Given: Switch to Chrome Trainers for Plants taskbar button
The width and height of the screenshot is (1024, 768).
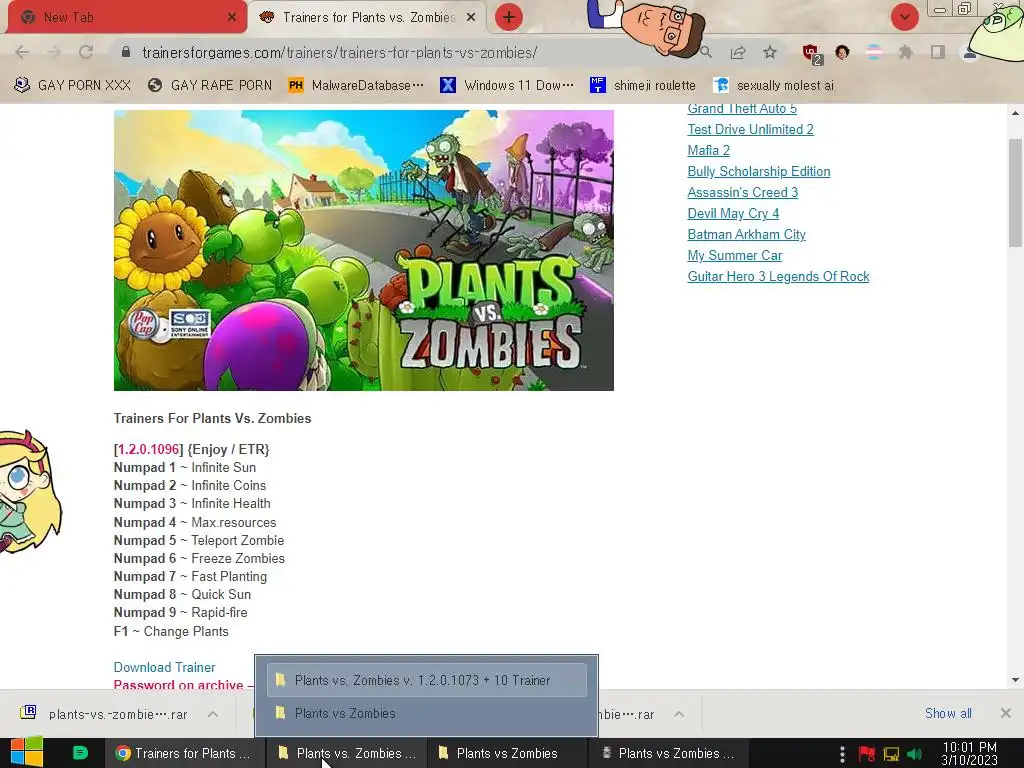Looking at the screenshot, I should 184,753.
